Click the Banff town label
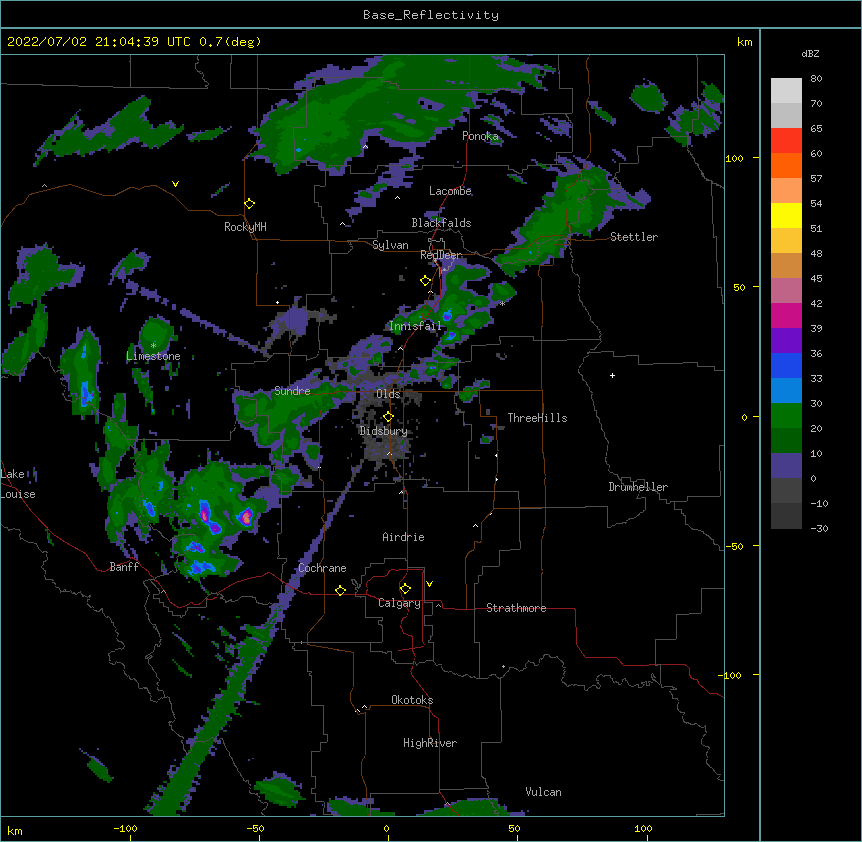862x842 pixels. click(124, 567)
